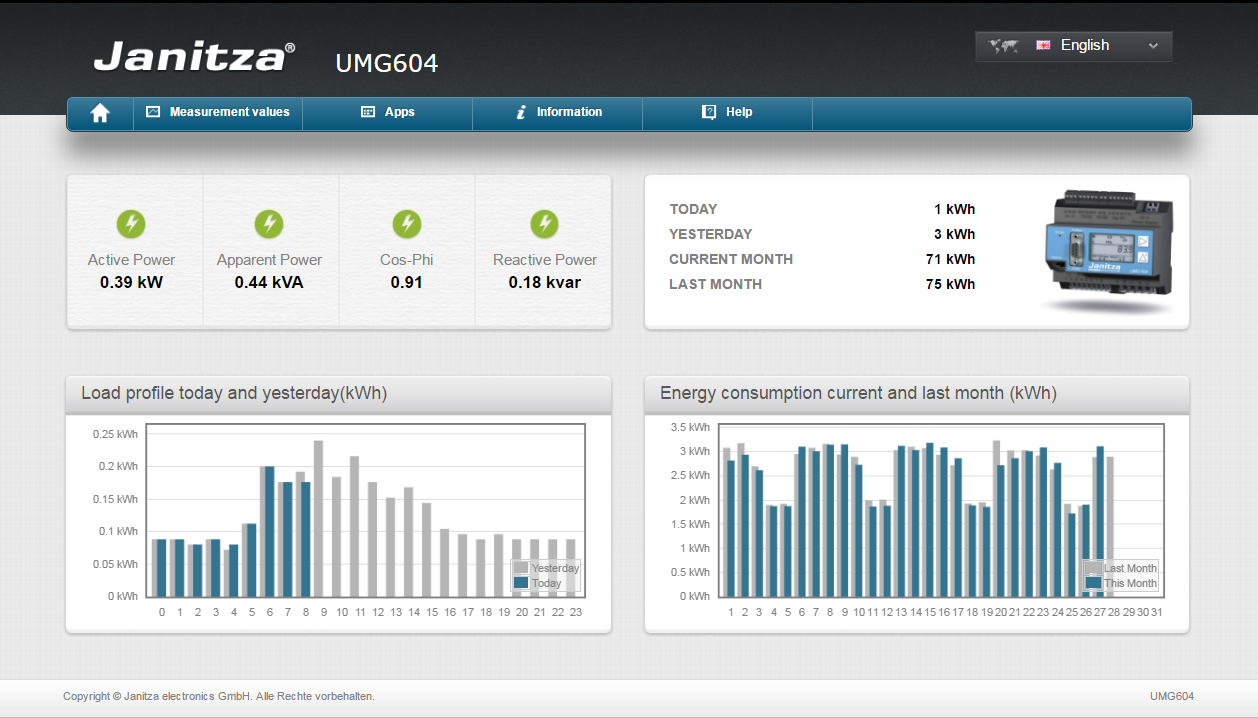Click the Cos-Phi lightning icon
The height and width of the screenshot is (718, 1258).
(406, 224)
